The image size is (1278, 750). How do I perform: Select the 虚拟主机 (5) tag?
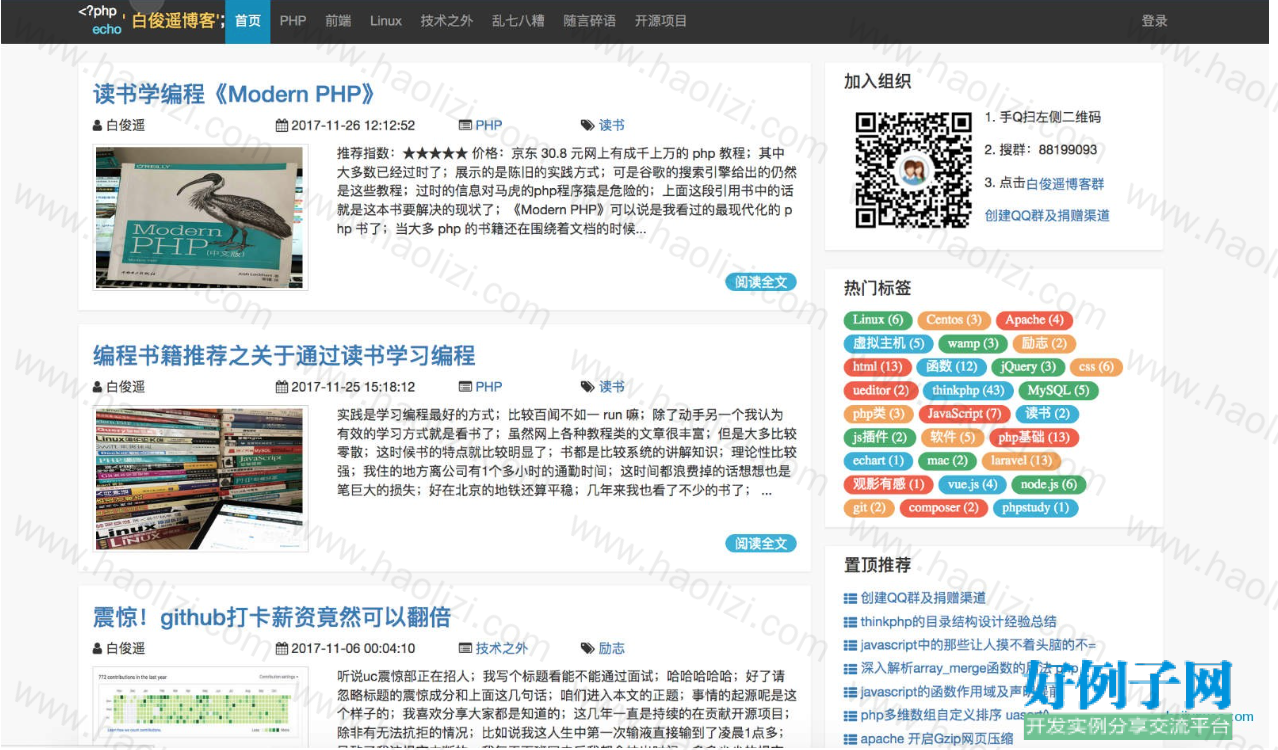tap(888, 343)
